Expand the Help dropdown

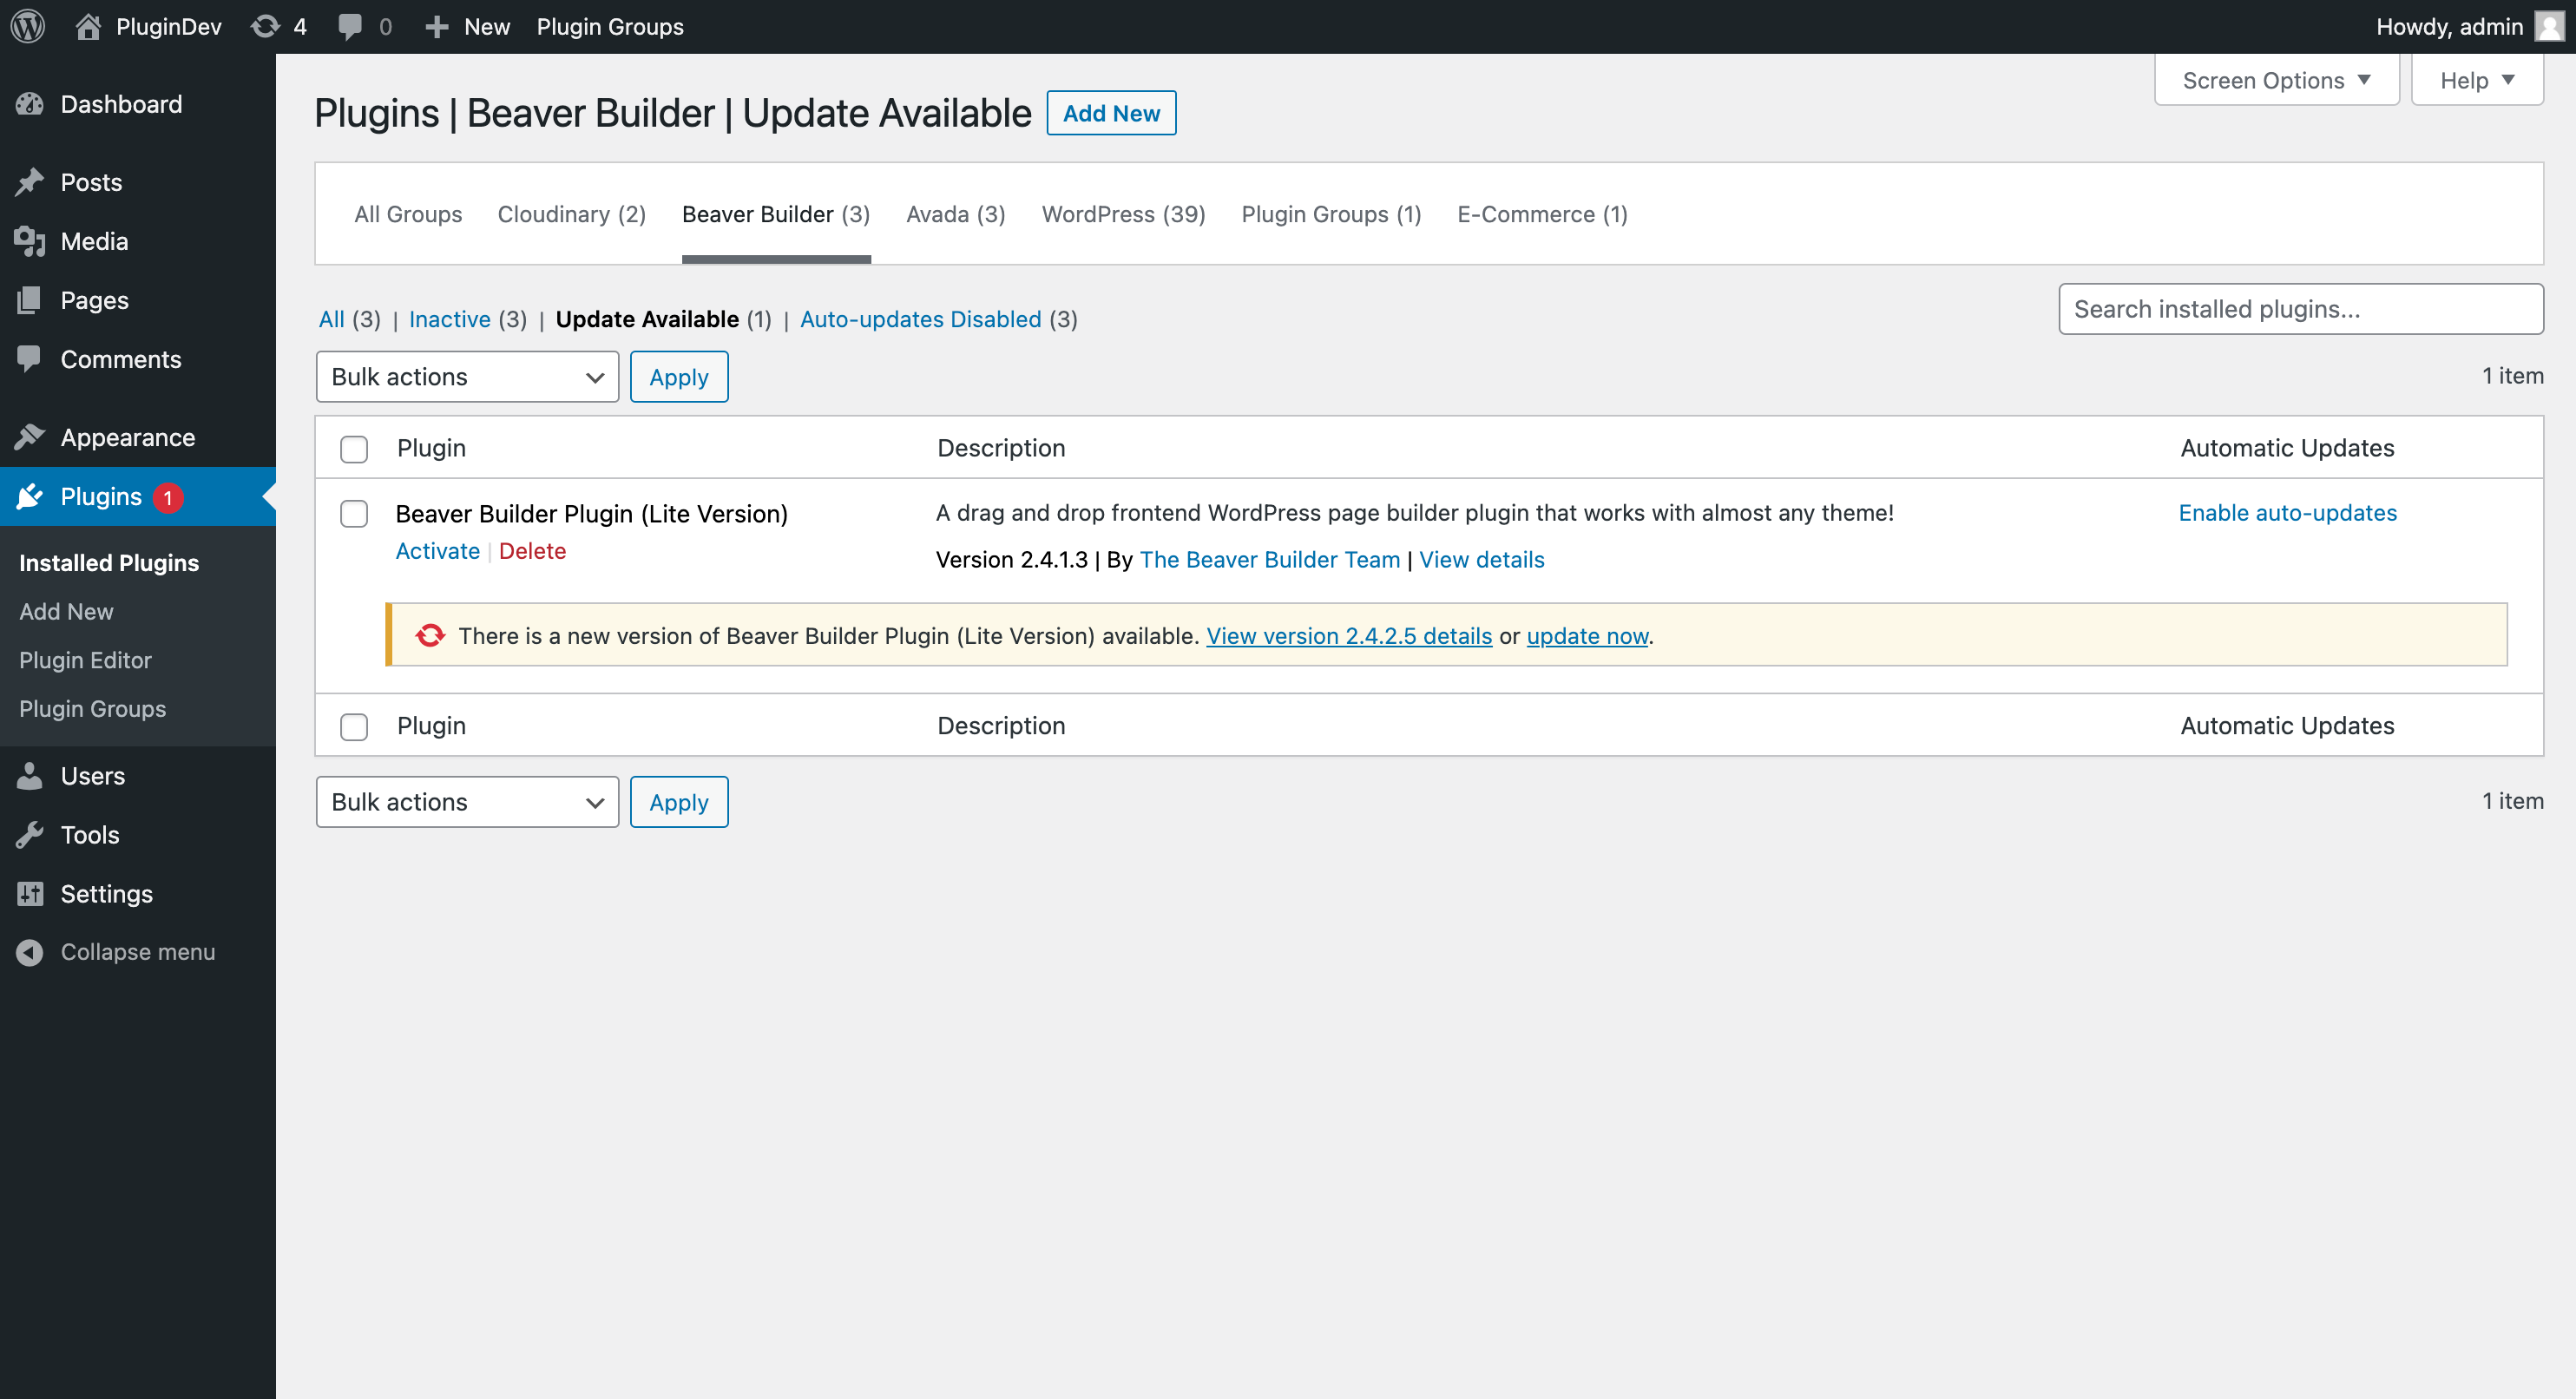[x=2476, y=80]
